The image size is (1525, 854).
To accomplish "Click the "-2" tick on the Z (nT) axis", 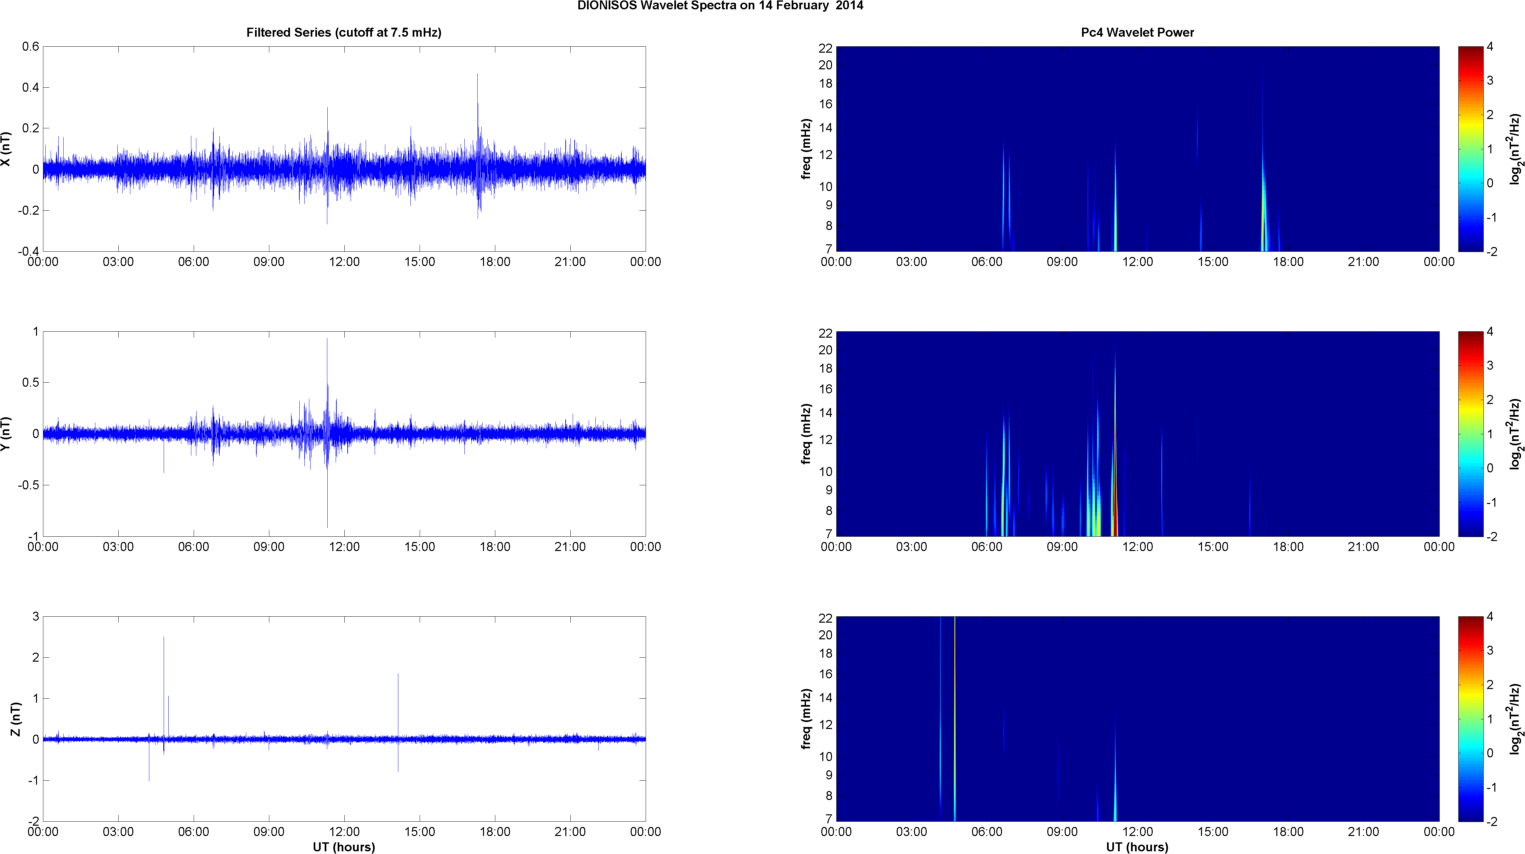I will (x=32, y=822).
